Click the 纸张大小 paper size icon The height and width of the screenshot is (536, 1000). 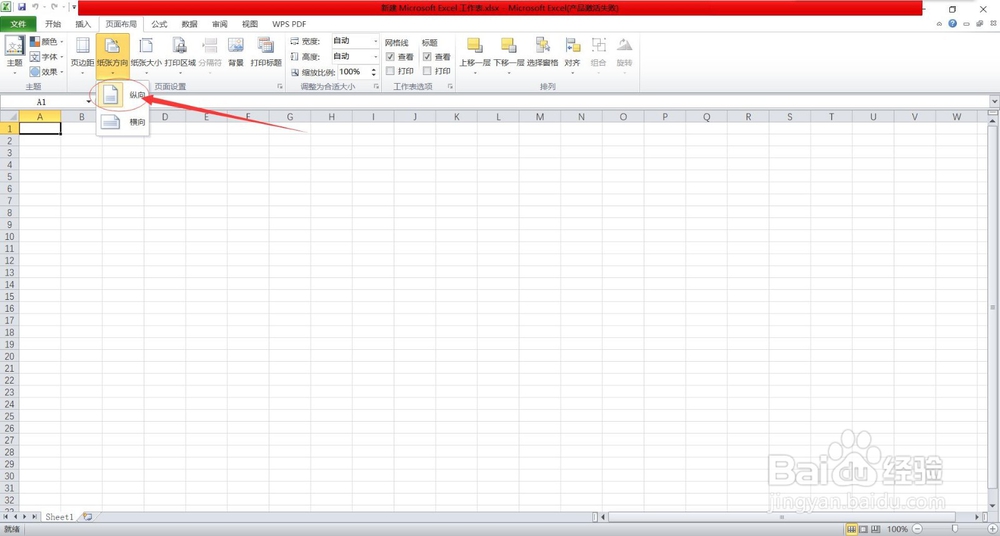(x=146, y=45)
